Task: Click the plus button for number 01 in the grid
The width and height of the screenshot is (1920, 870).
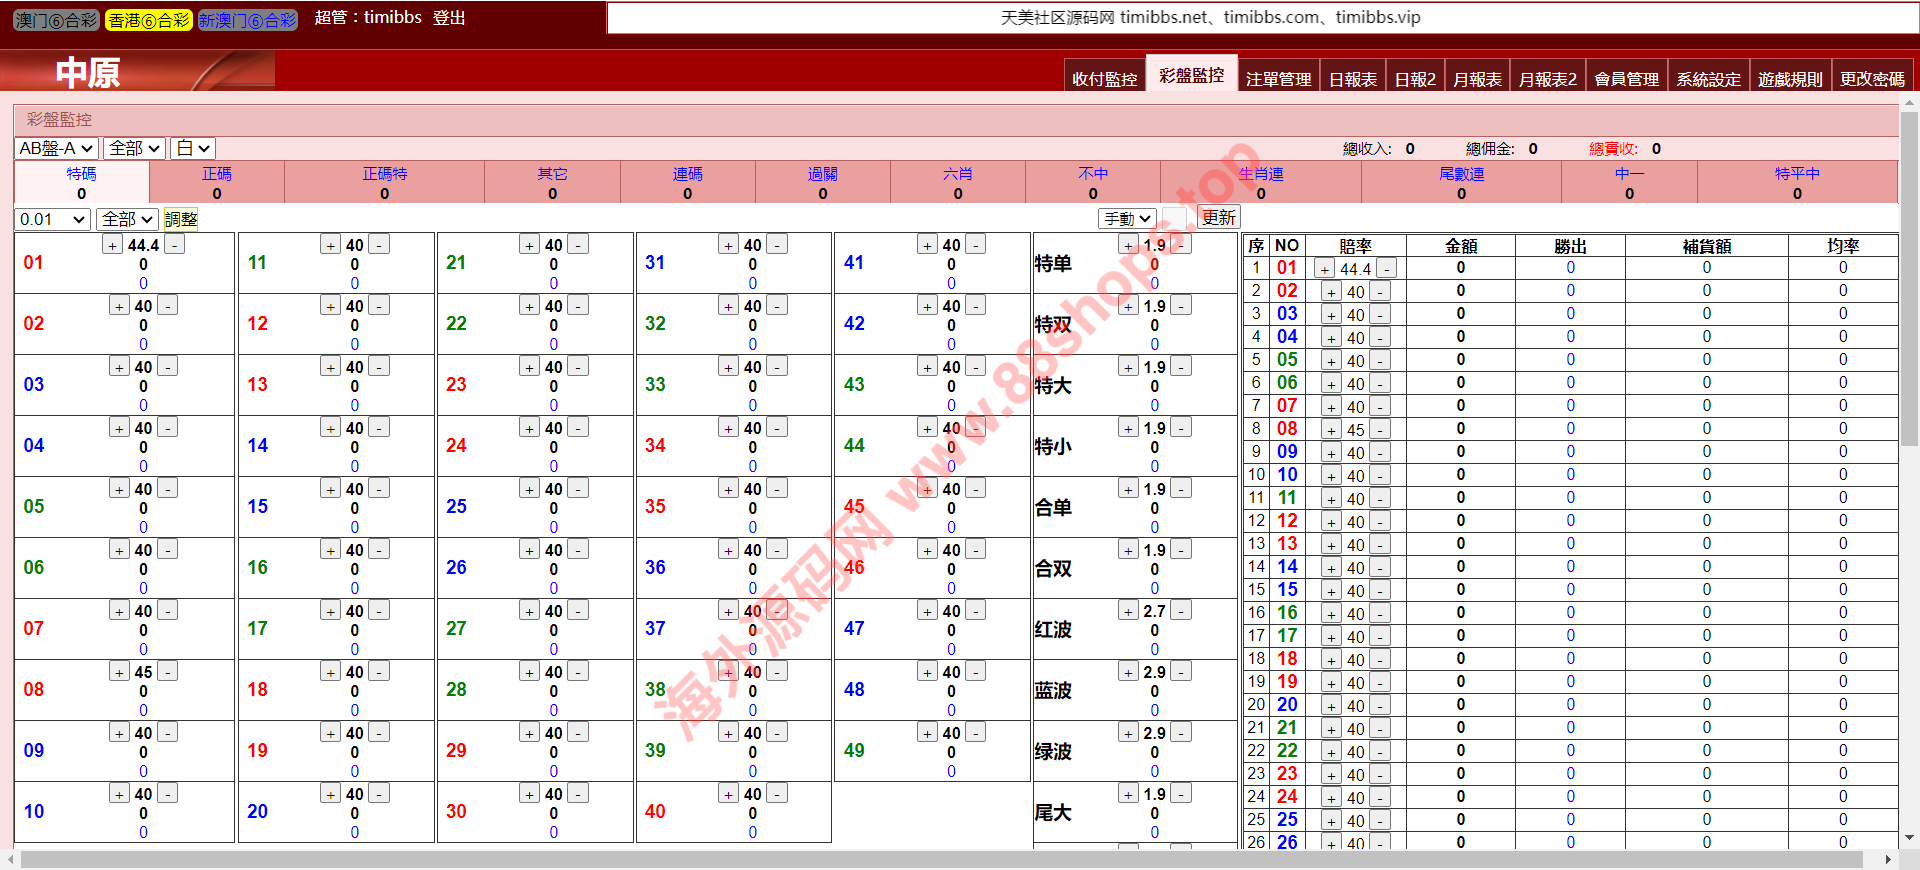Action: [113, 245]
